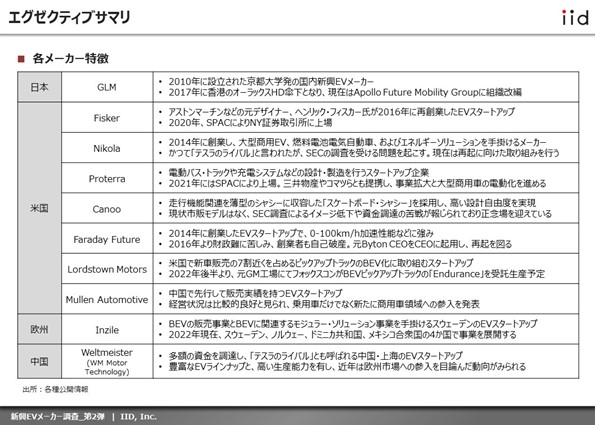Click the 中国で先行して販売実績 line
595x425 pixels.
click(x=255, y=293)
